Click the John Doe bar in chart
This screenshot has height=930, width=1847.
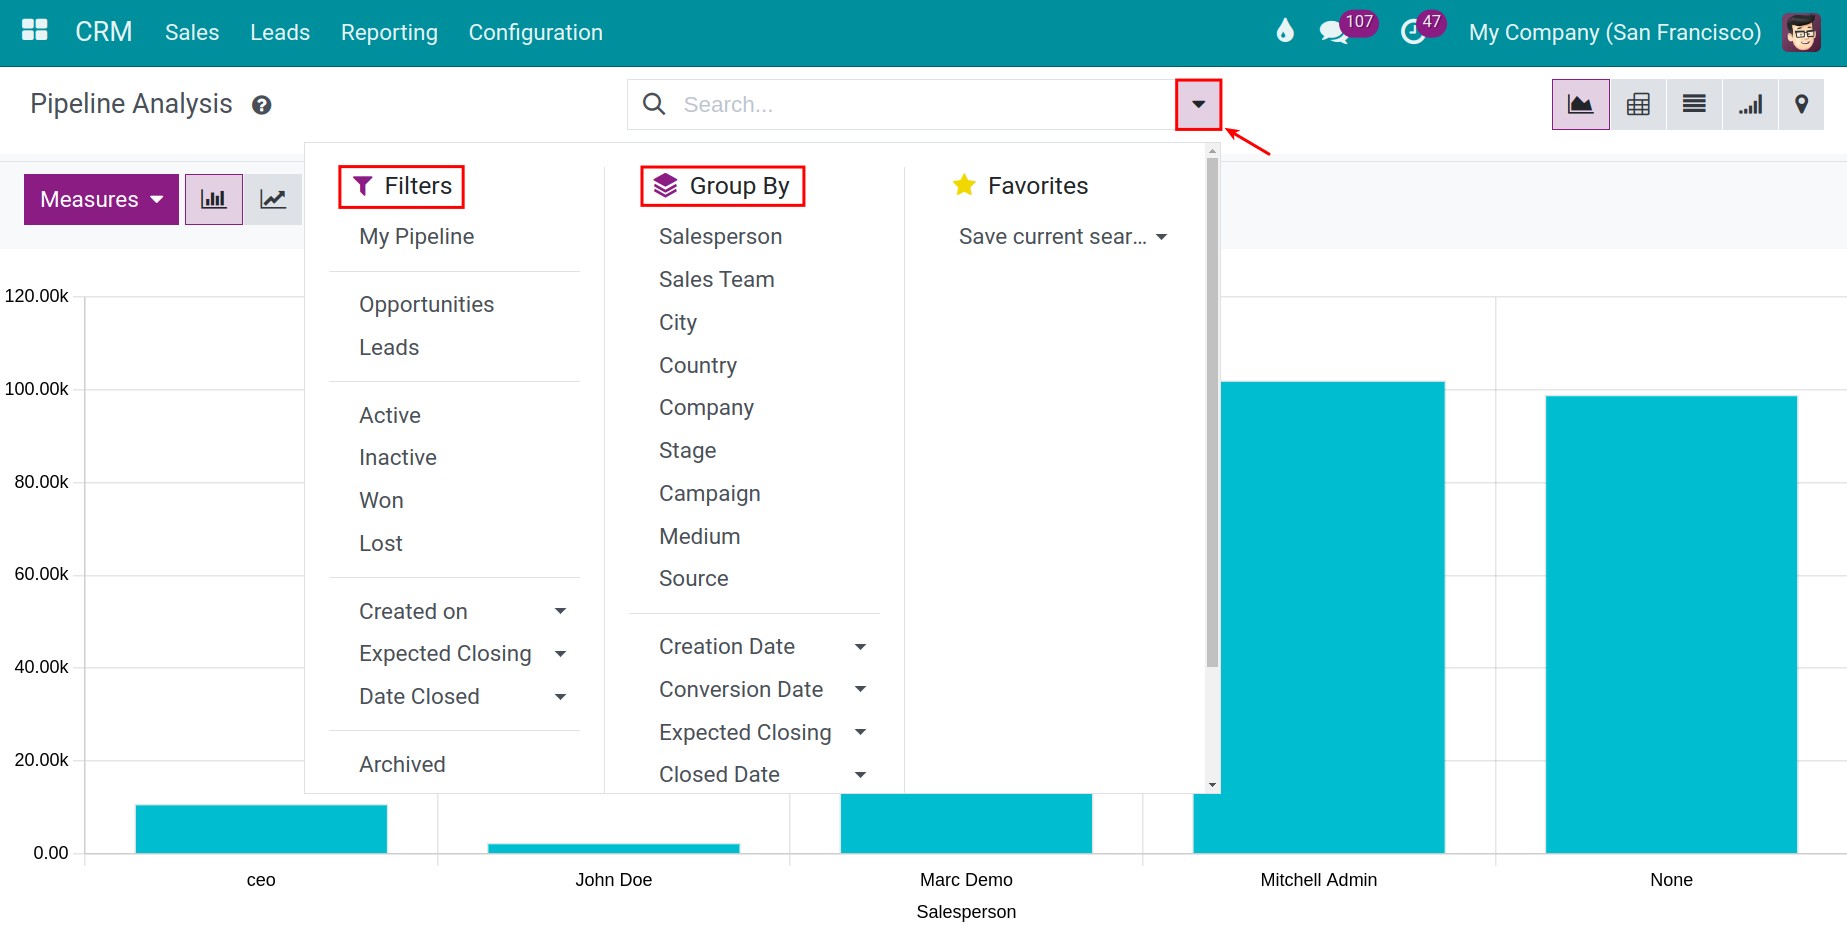coord(613,848)
